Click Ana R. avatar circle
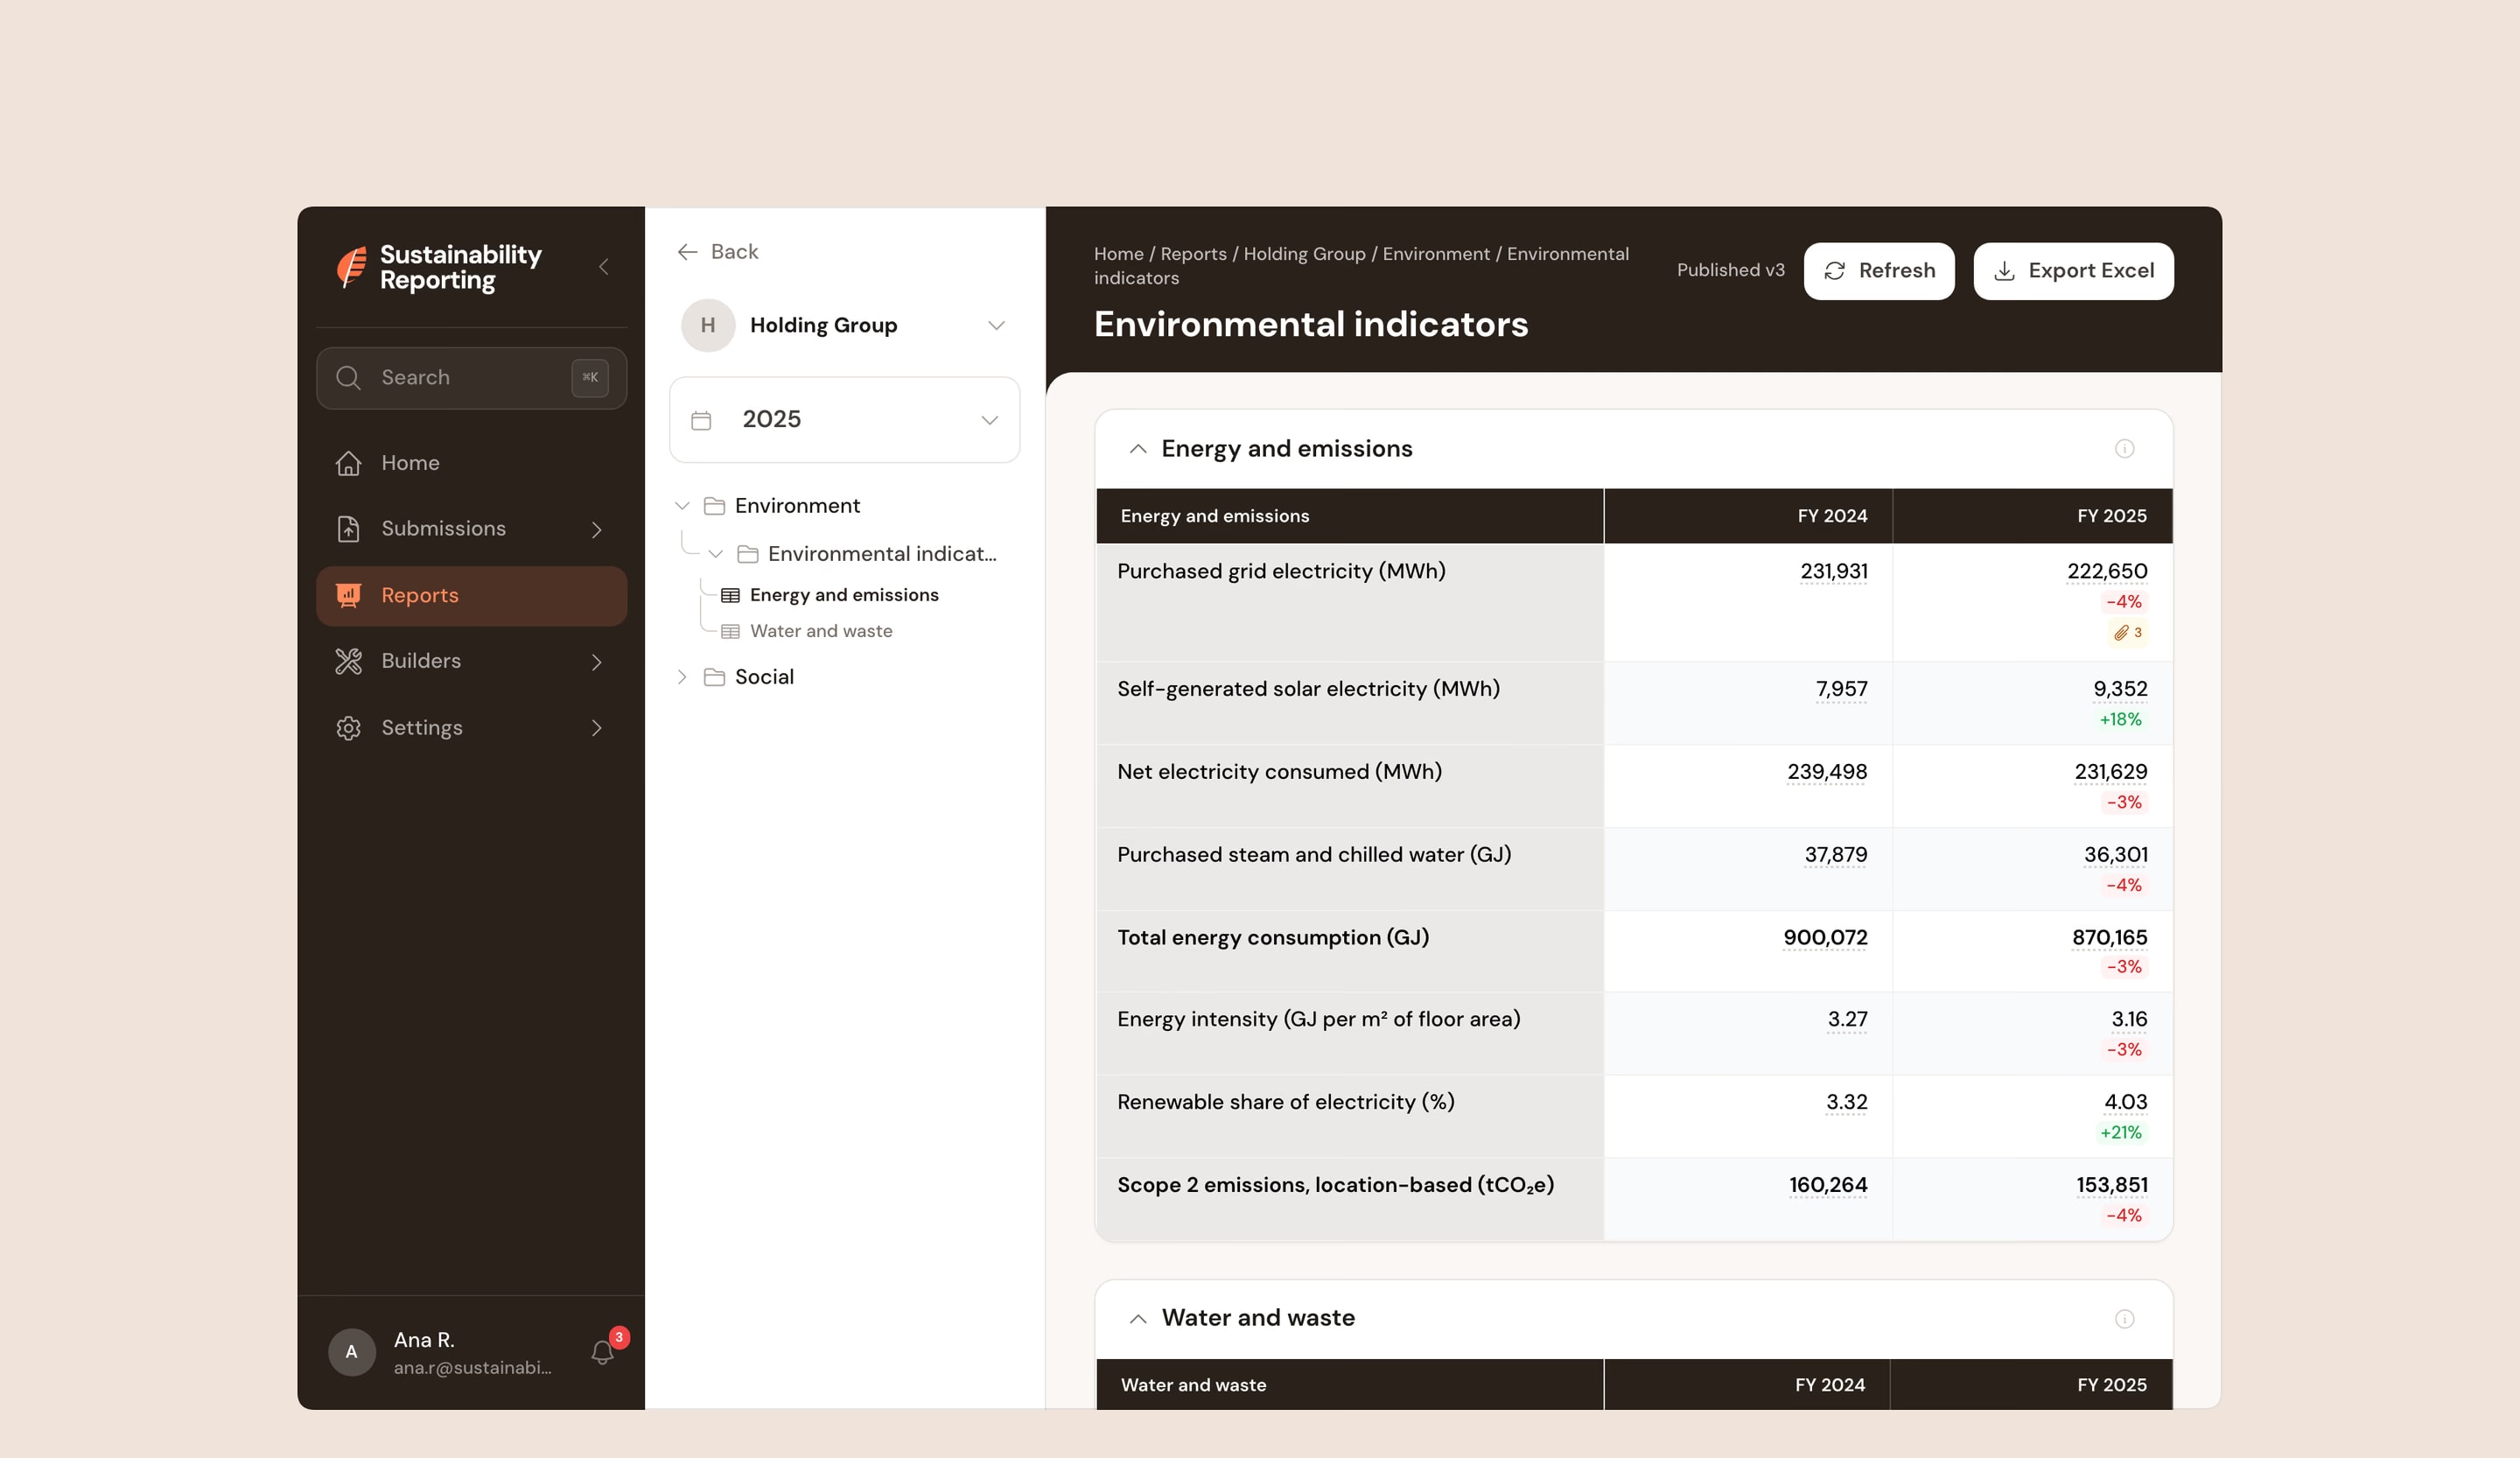This screenshot has height=1458, width=2520. [352, 1352]
